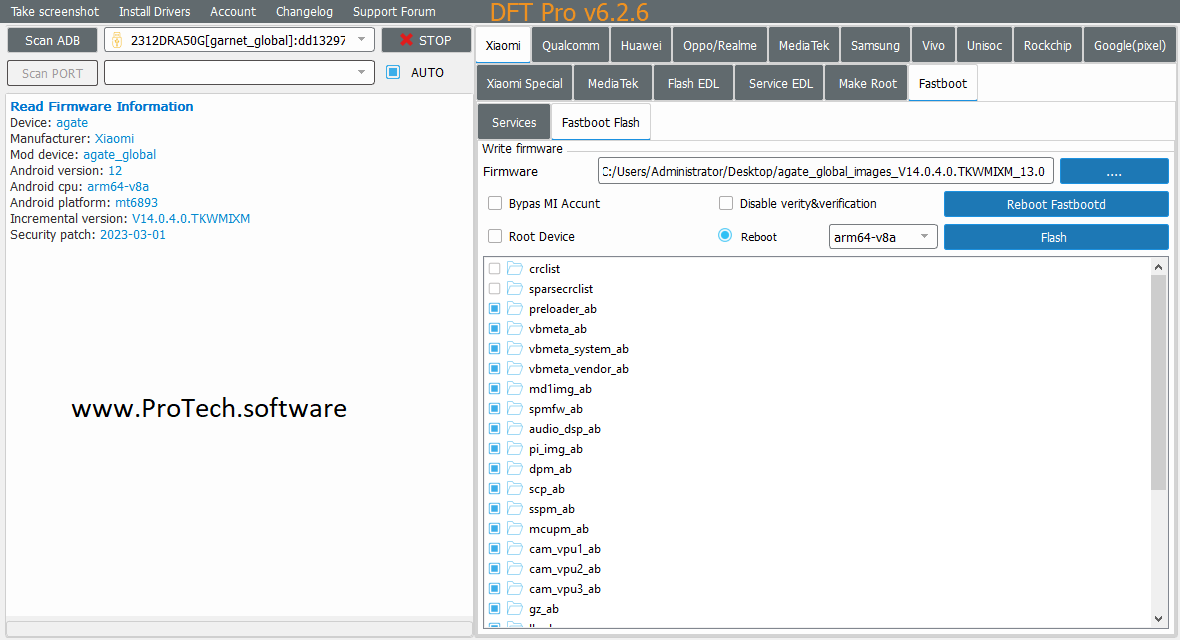This screenshot has height=640, width=1180.
Task: Click the folder icon beside pi_img_ab
Action: pyautogui.click(x=515, y=448)
